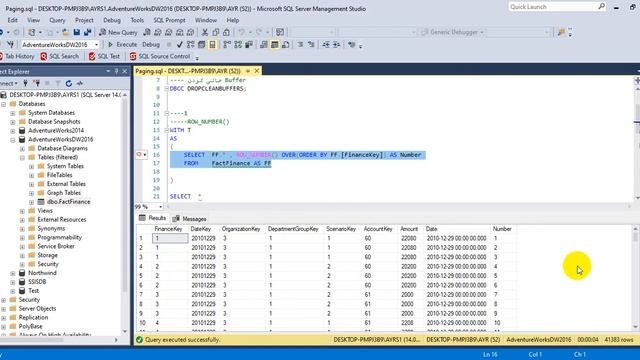This screenshot has height=360, width=640.
Task: Close the Object Explorer panel
Action: (124, 71)
